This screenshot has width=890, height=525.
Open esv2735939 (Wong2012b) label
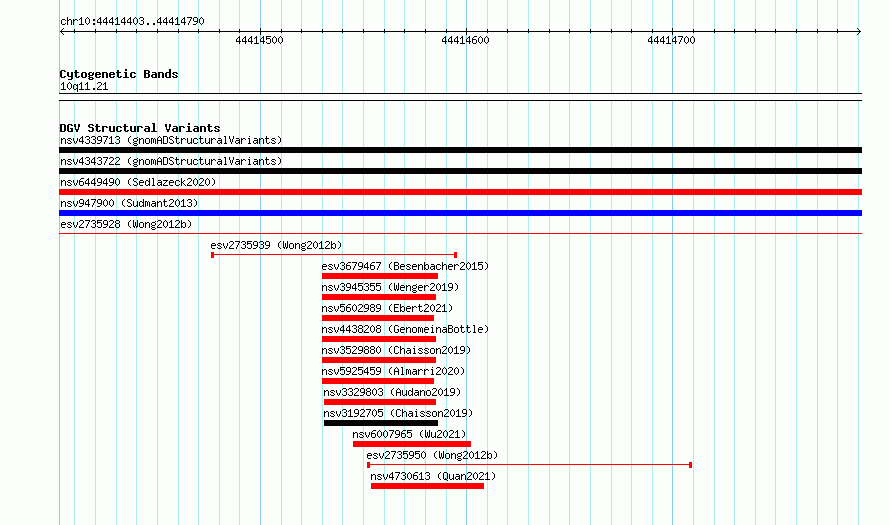point(276,245)
